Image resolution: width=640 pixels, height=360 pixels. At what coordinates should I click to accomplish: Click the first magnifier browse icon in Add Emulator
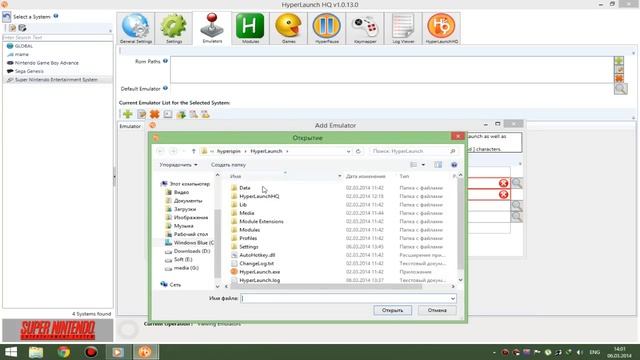click(x=517, y=183)
